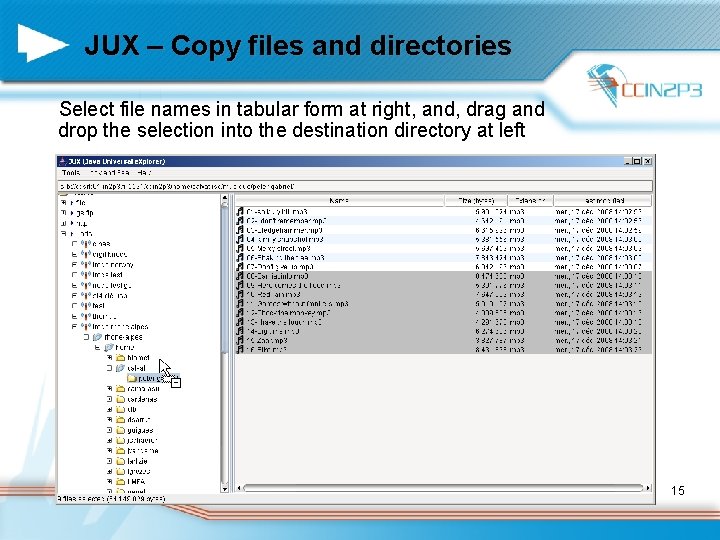This screenshot has height=540, width=720.
Task: Expand the guiguas folder node
Action: [x=109, y=430]
